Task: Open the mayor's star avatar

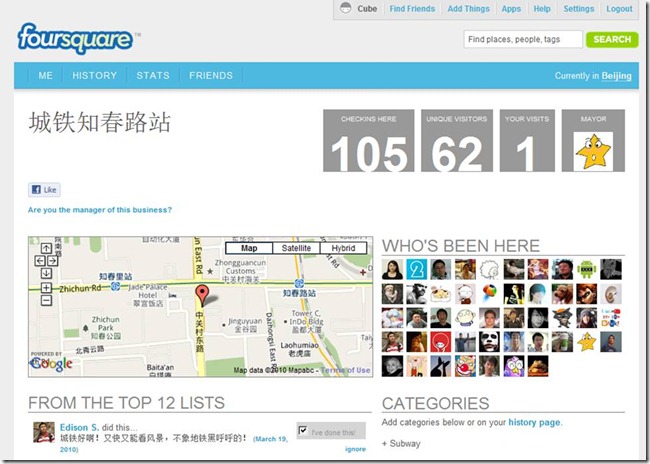Action: pos(593,151)
